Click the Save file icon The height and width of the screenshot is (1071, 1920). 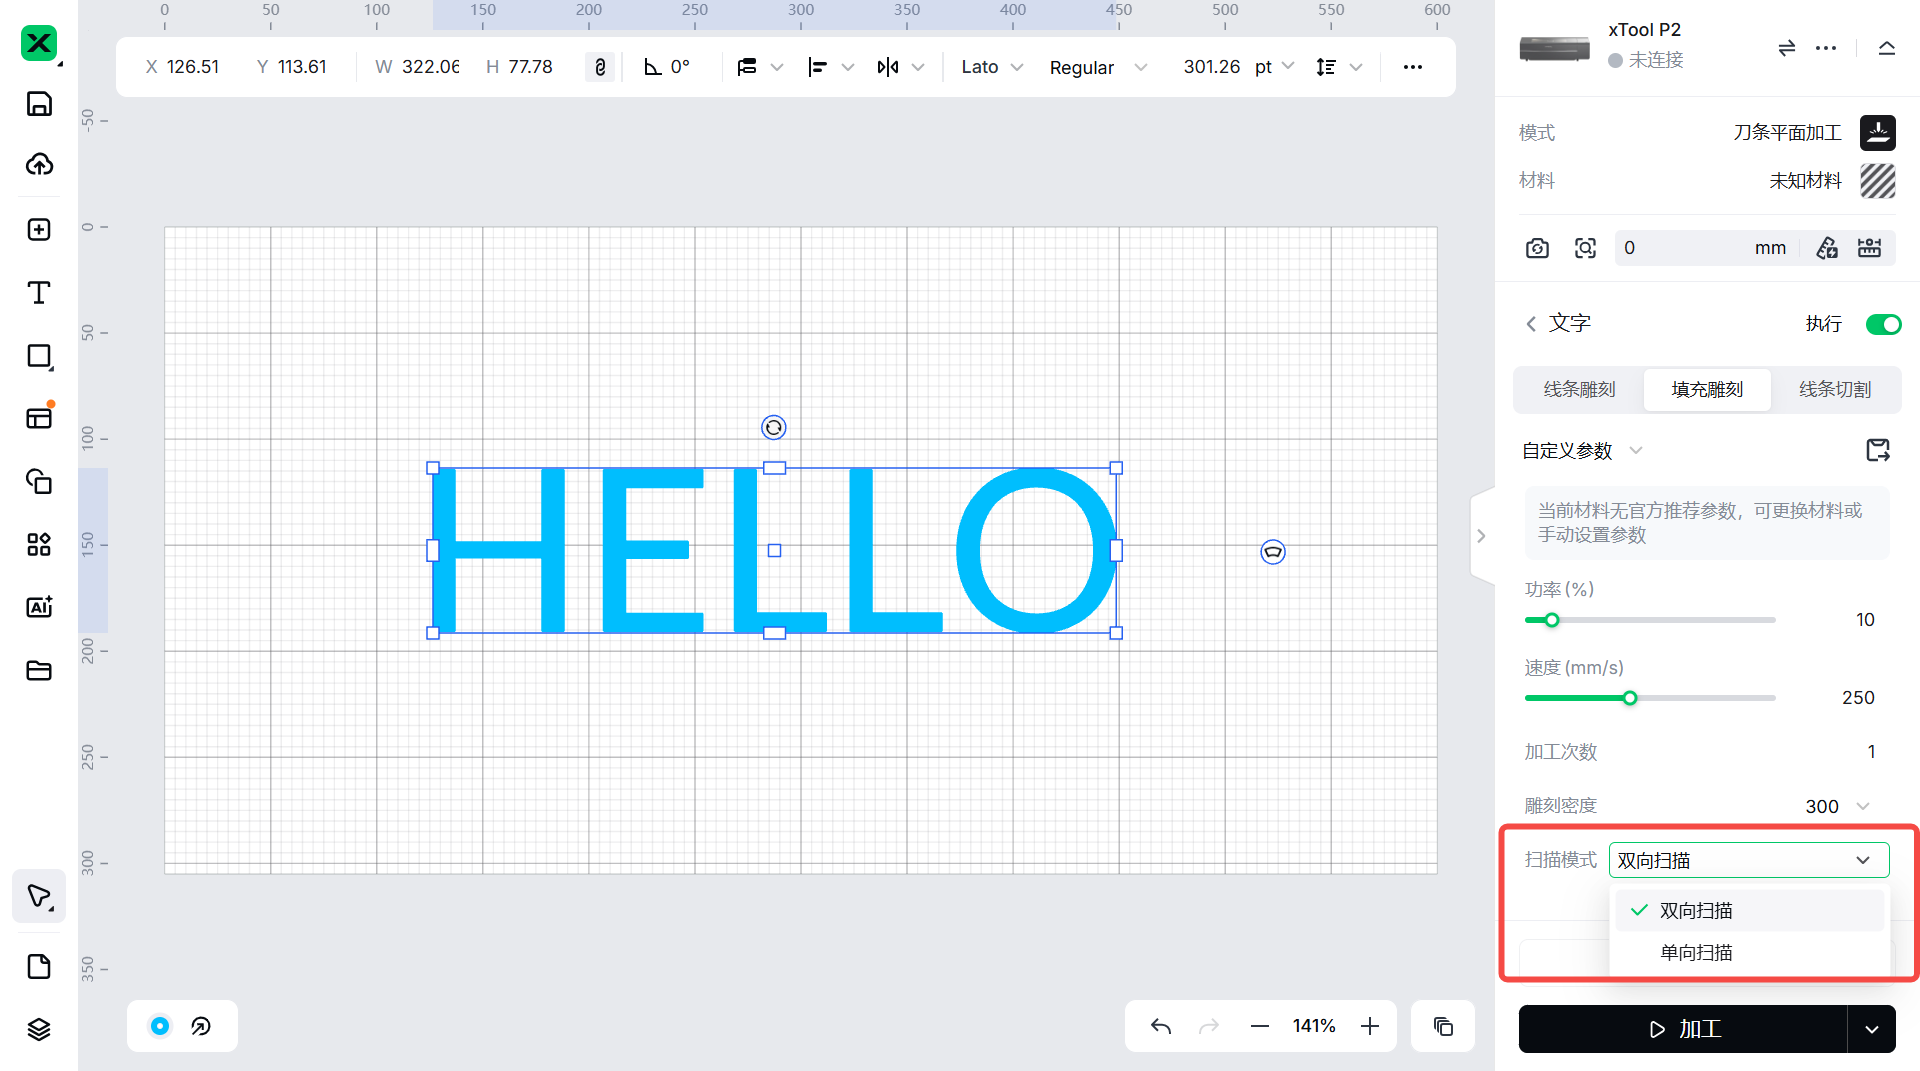[39, 104]
